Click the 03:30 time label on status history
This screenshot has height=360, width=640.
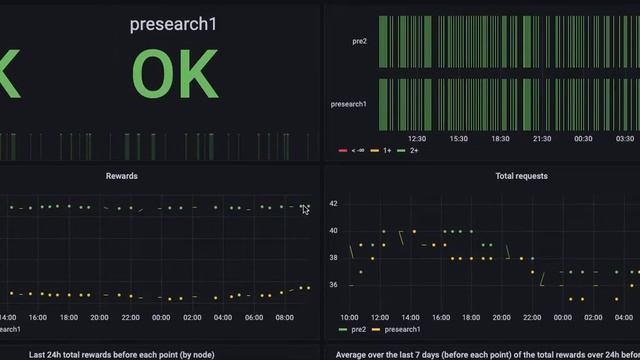pos(625,139)
